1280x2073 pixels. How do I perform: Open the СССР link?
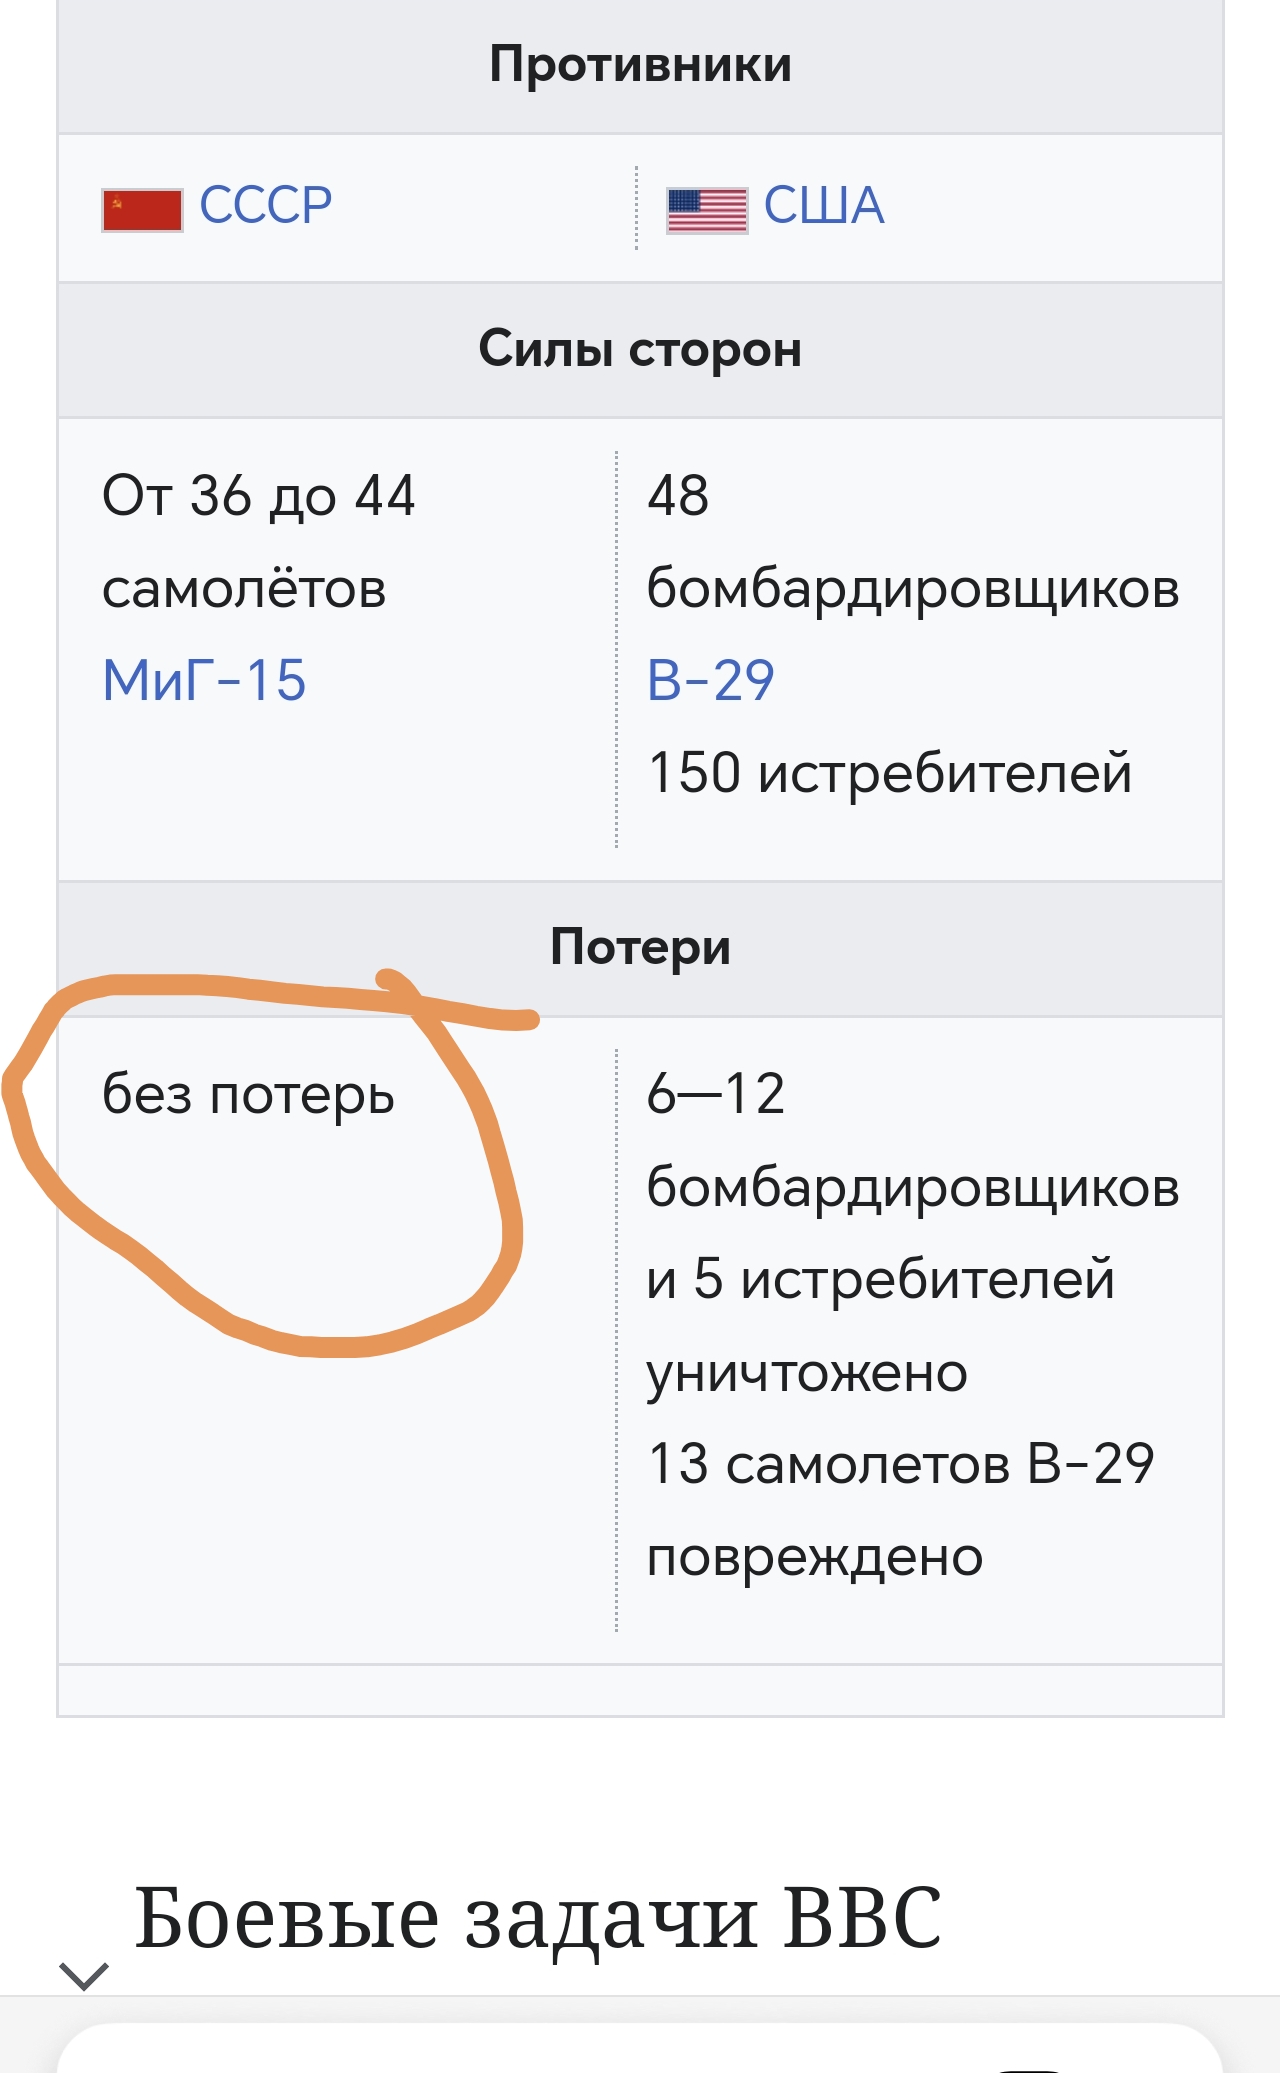coord(266,206)
